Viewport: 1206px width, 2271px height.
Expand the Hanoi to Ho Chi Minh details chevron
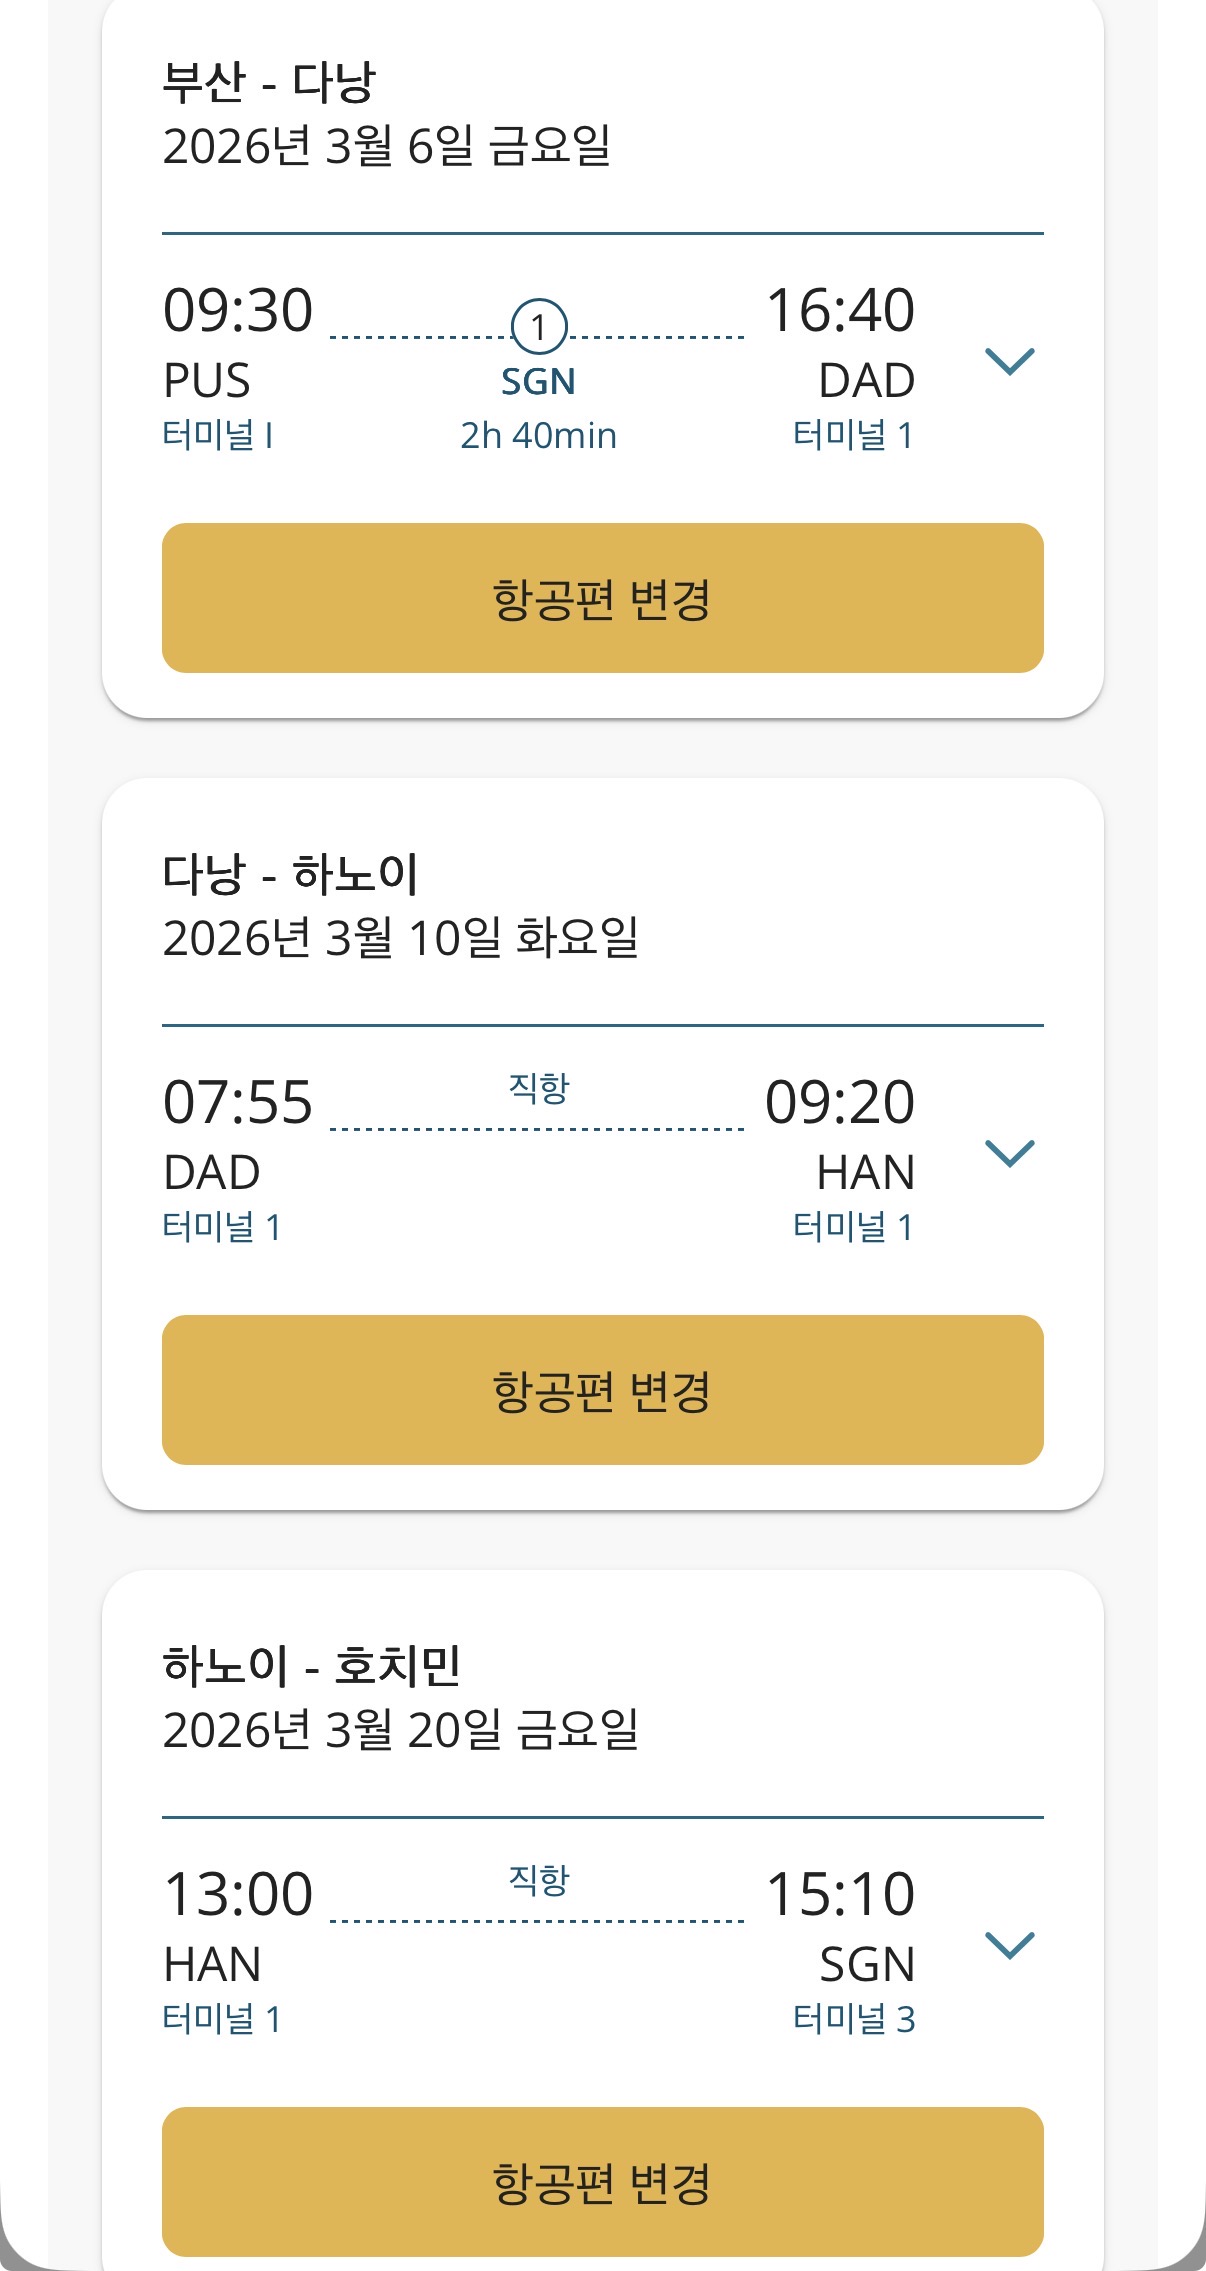click(1009, 1945)
